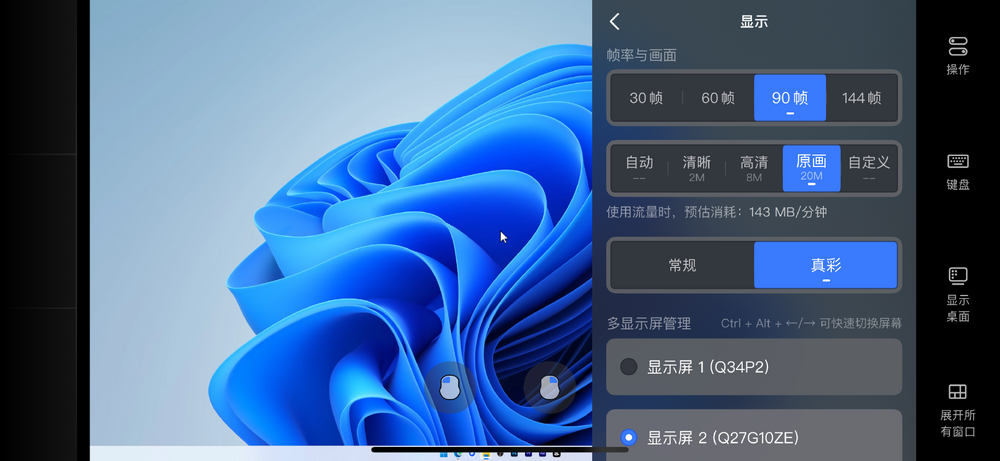Set picture quality to 自动
Screen dimensions: 1000x461
[x=639, y=167]
